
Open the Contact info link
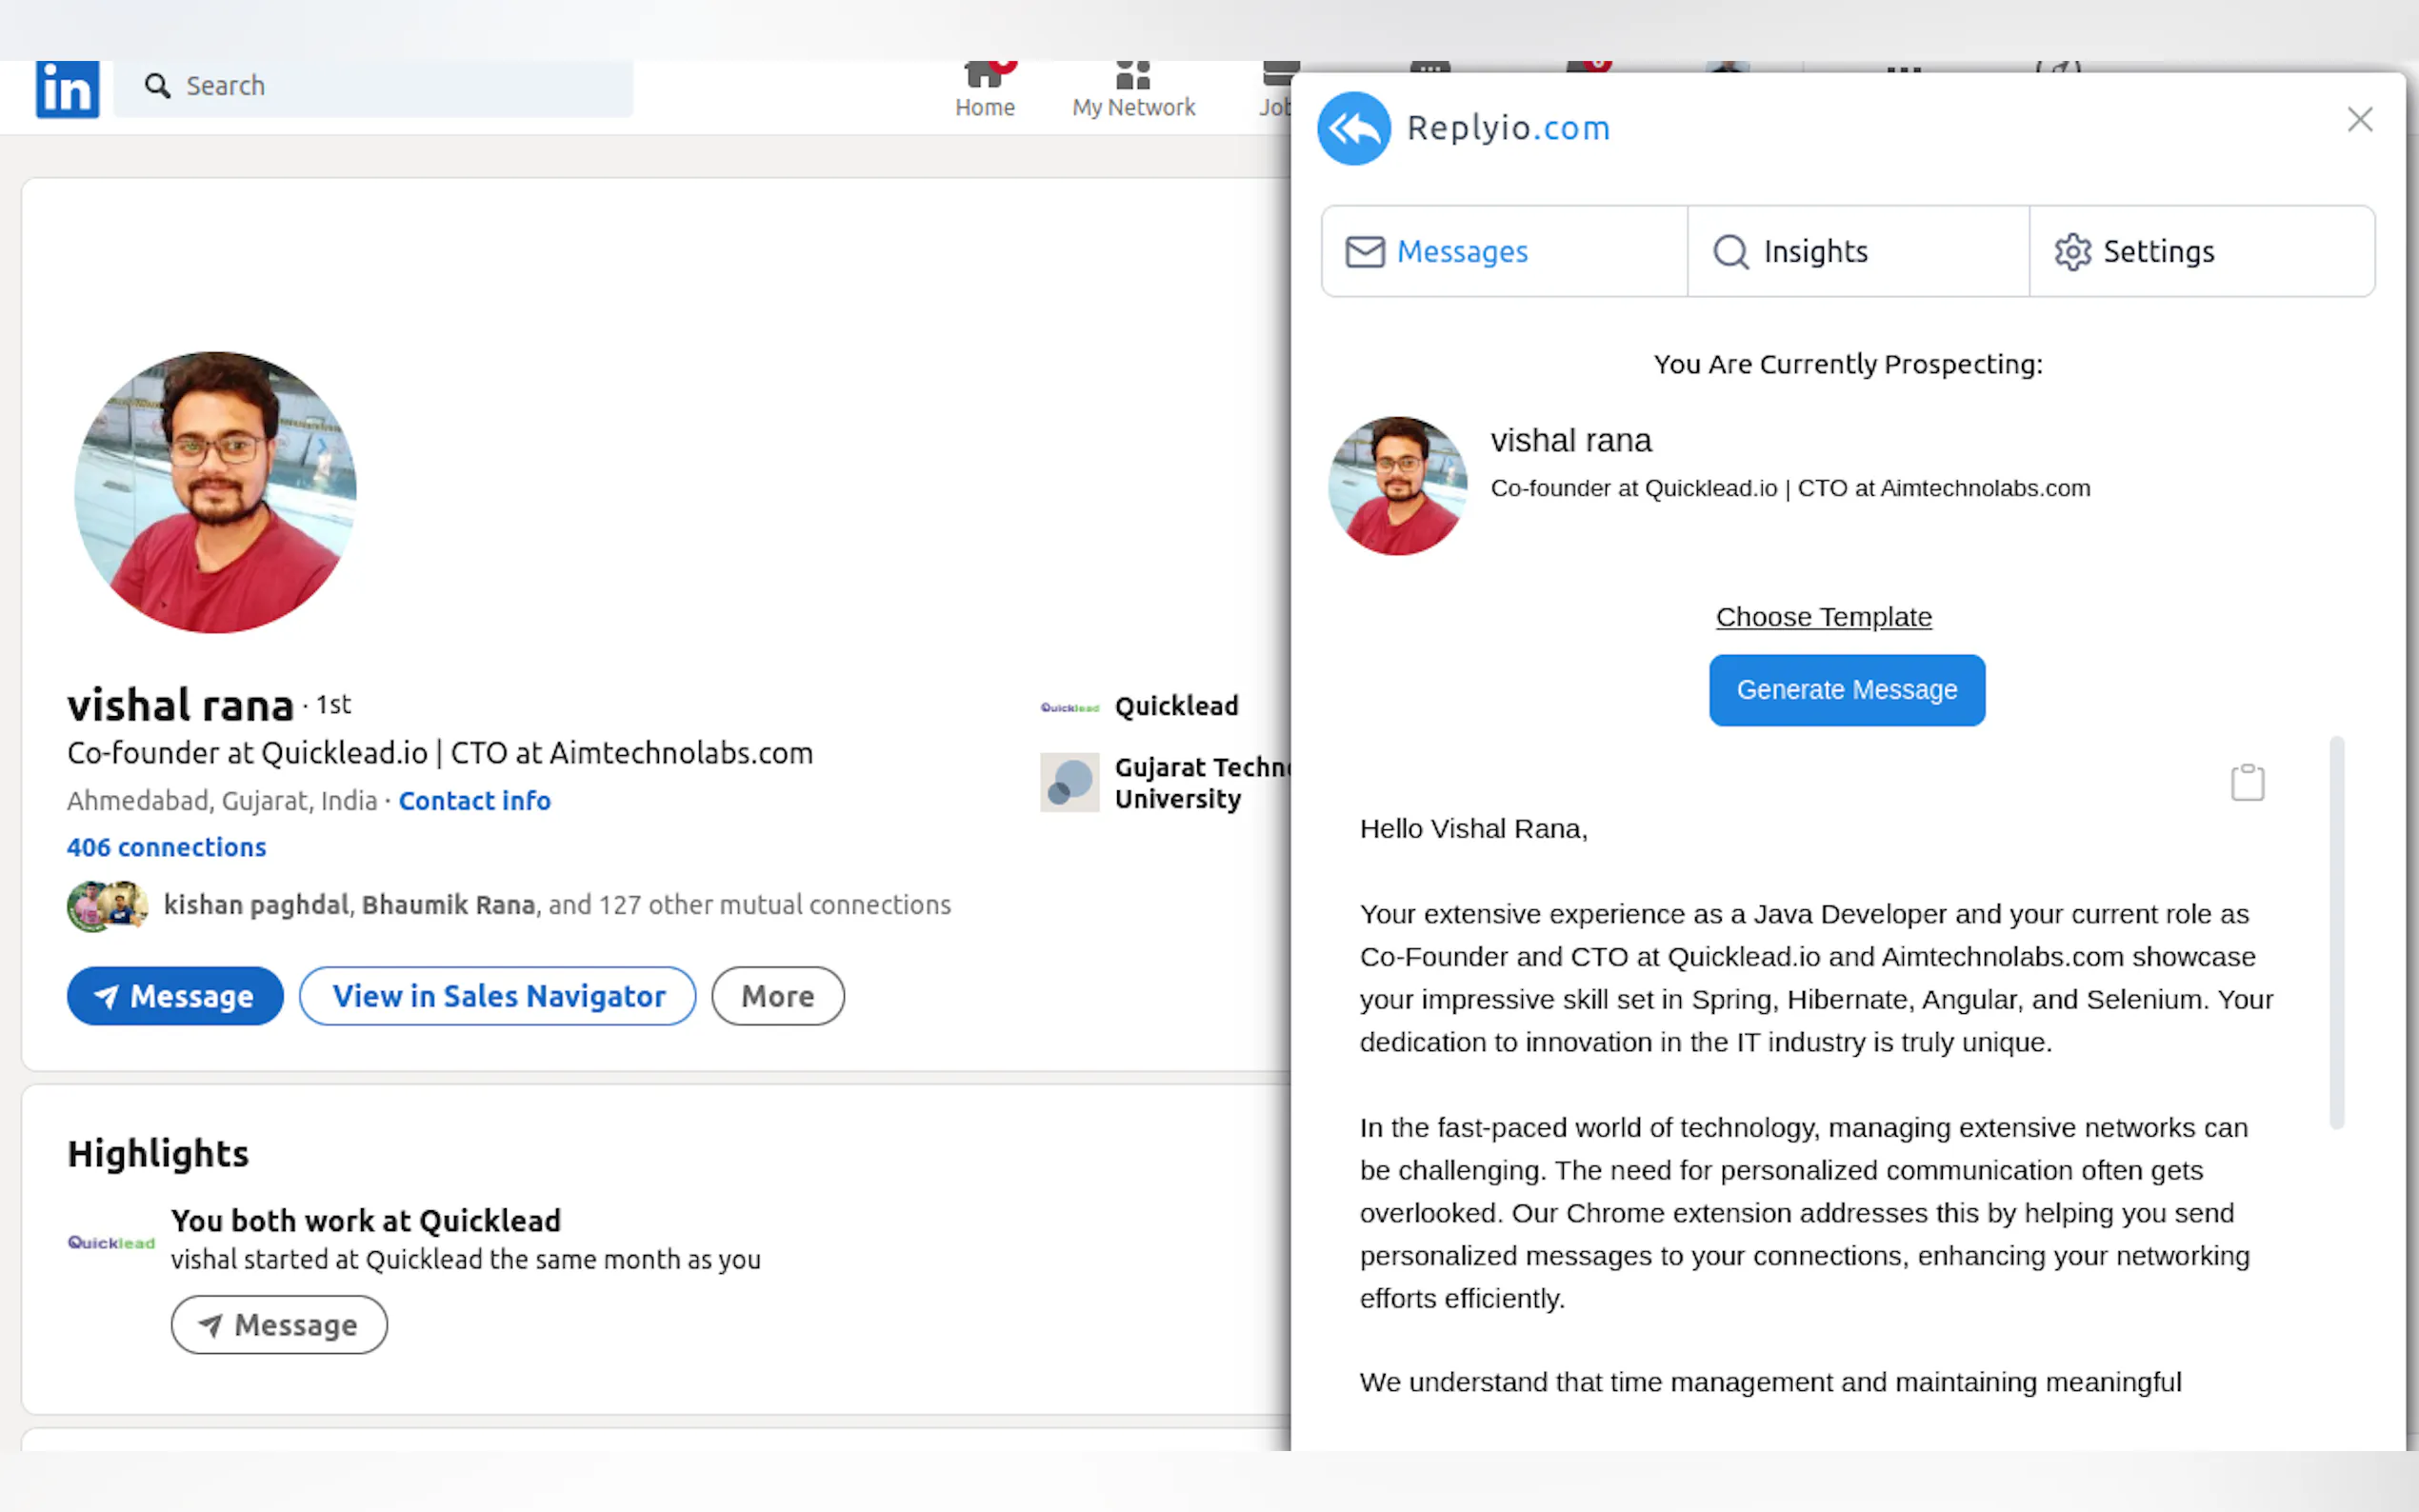(x=474, y=801)
